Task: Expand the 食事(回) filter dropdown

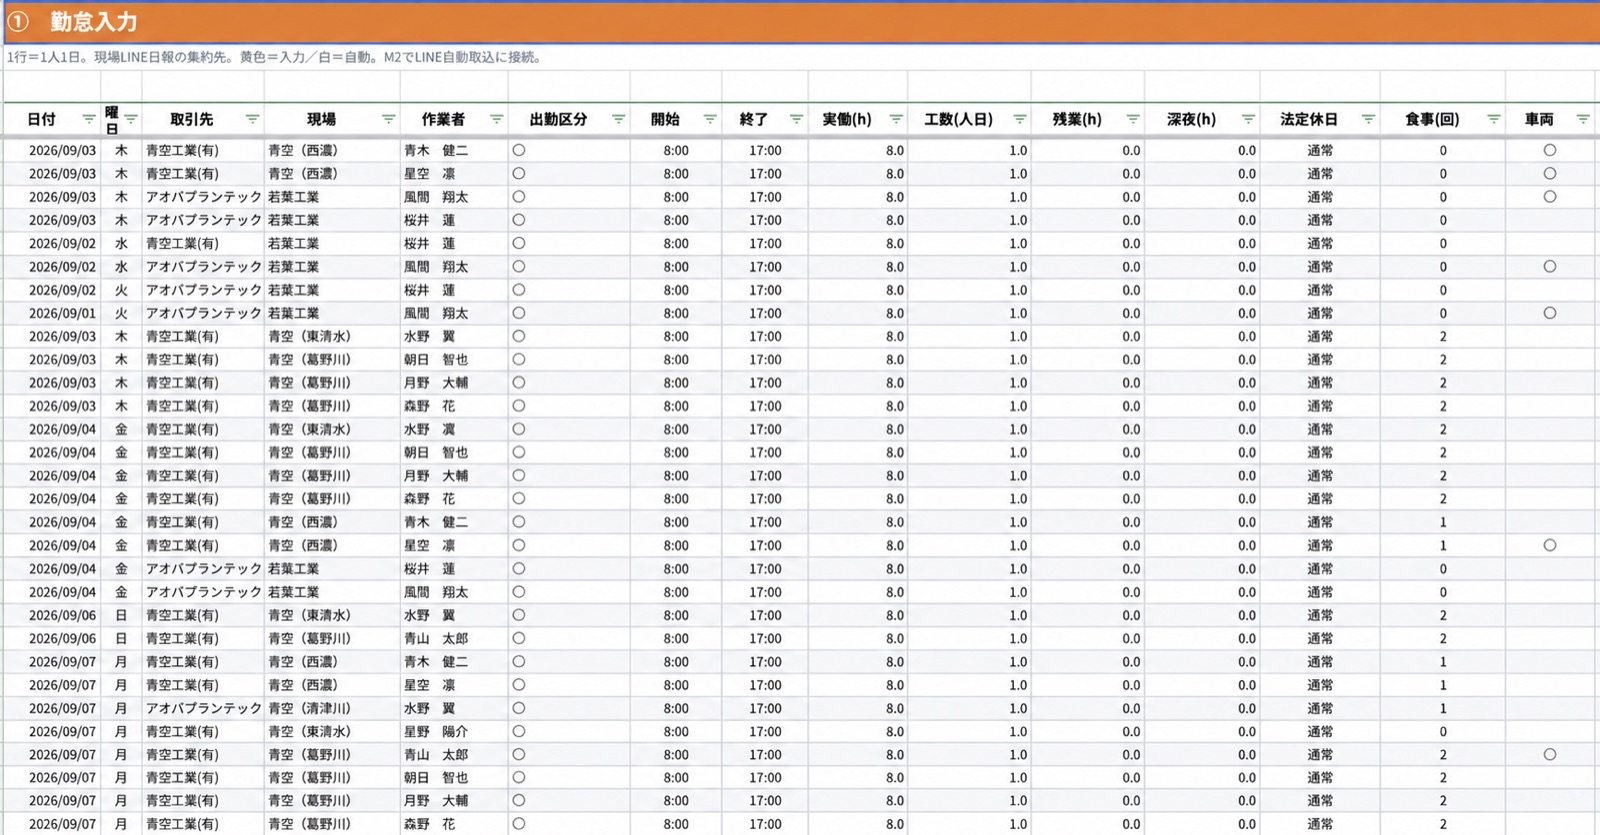Action: tap(1493, 119)
